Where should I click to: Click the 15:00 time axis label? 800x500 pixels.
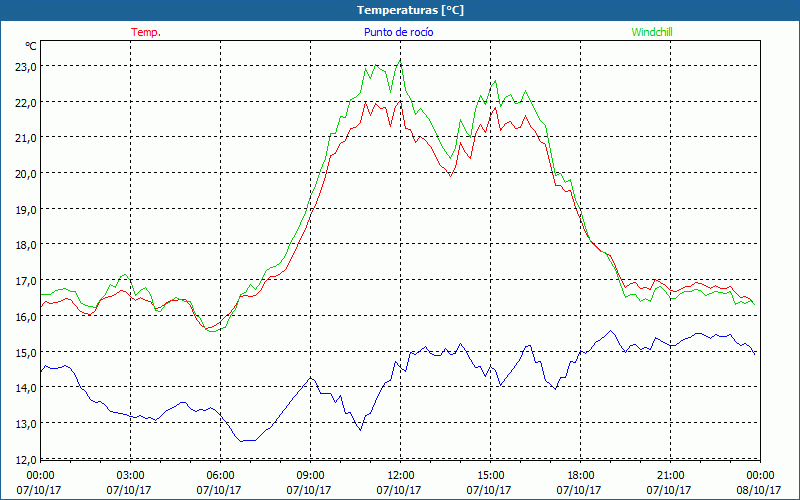pos(490,476)
